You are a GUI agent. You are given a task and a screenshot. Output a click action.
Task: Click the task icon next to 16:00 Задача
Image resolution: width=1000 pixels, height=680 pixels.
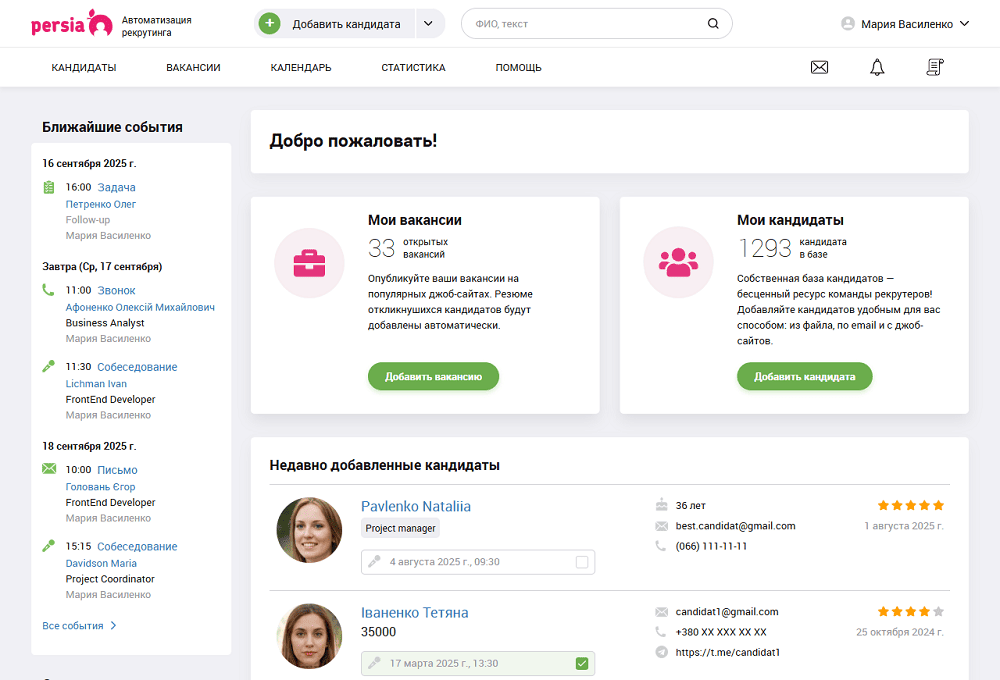49,187
